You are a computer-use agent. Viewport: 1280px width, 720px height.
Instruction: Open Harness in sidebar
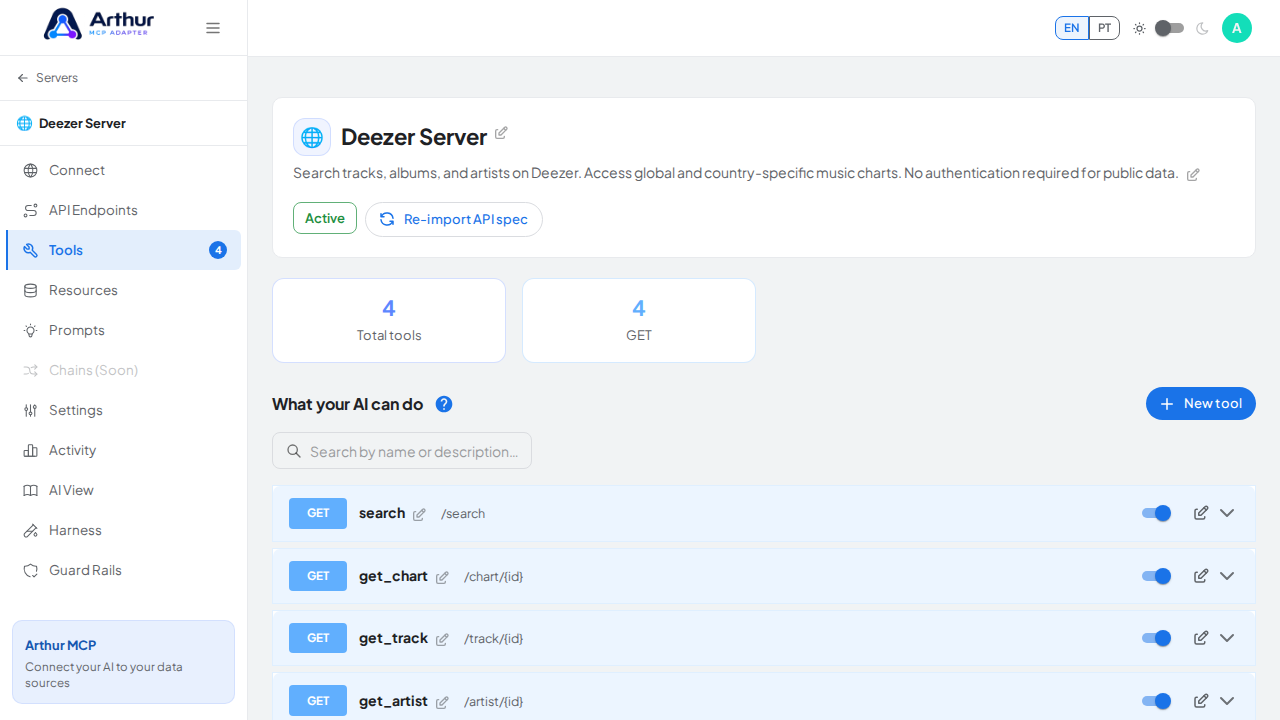[123, 530]
